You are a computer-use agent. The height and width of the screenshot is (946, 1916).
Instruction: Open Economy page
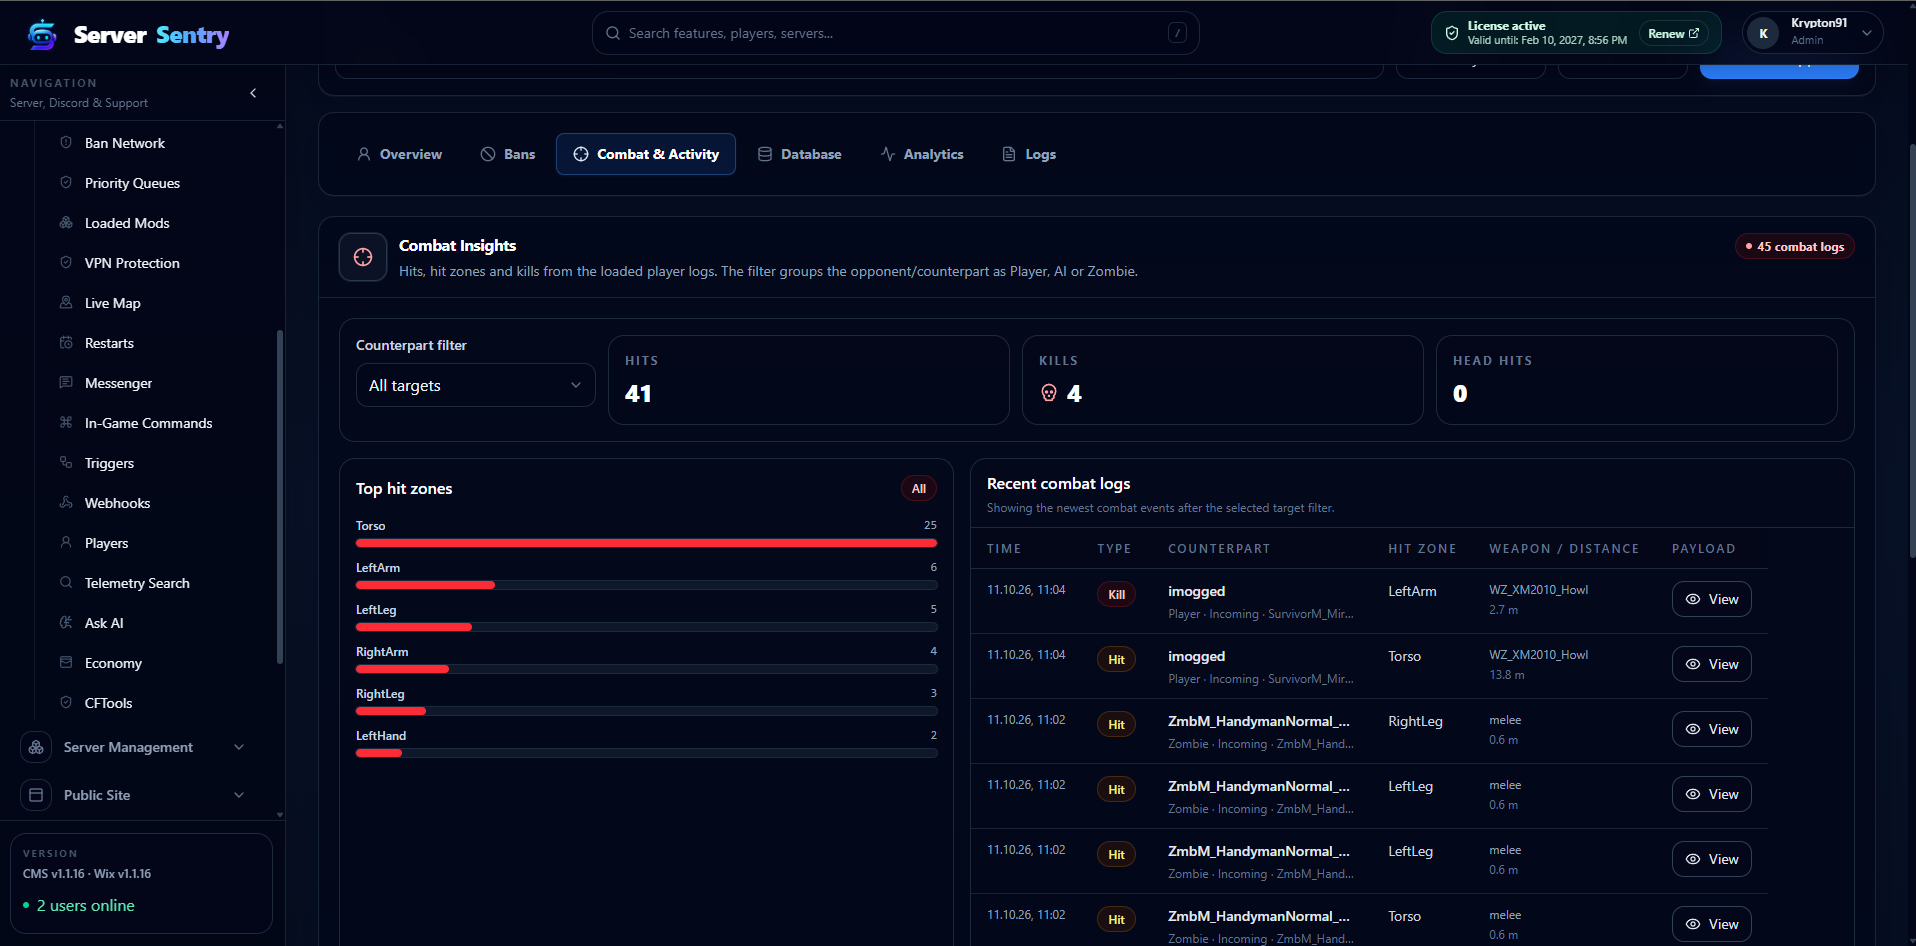coord(113,663)
